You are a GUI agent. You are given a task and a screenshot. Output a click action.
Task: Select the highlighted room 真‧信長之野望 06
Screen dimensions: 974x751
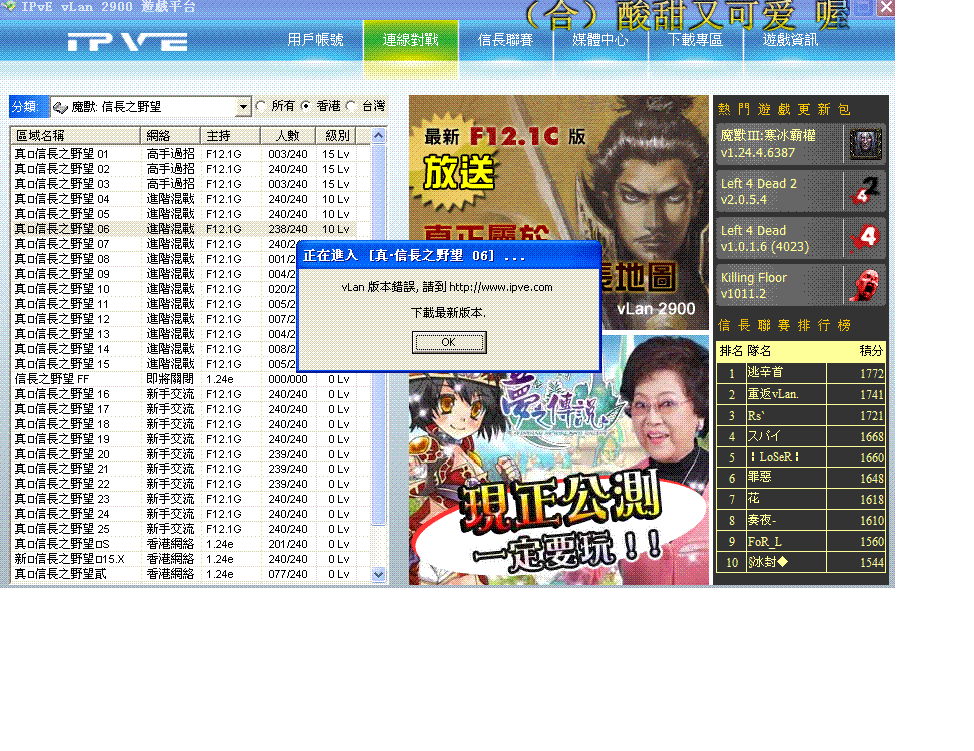tap(190, 229)
